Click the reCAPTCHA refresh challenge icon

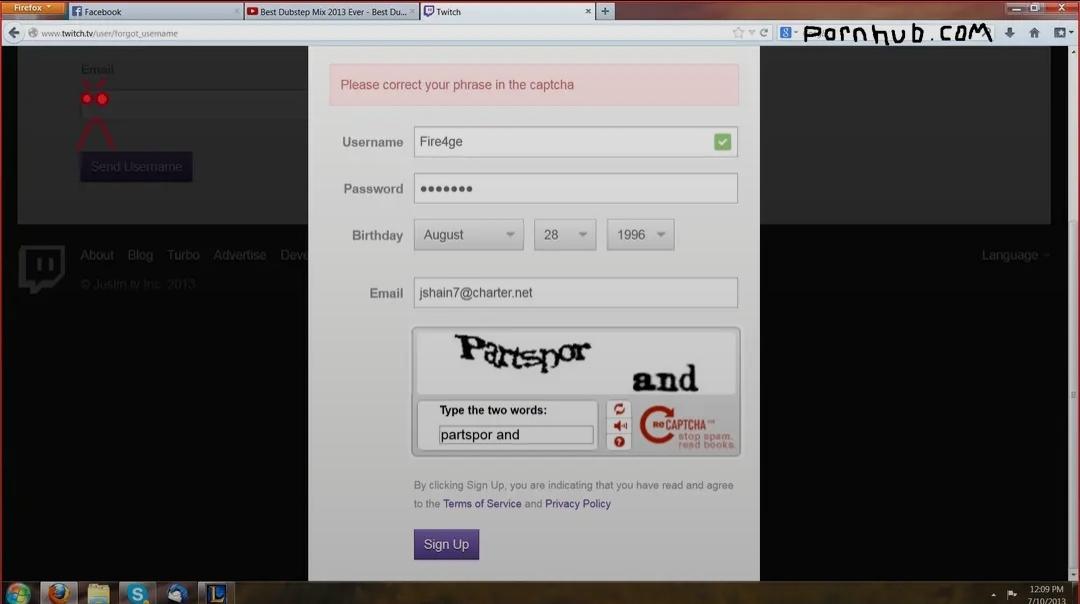tap(619, 409)
